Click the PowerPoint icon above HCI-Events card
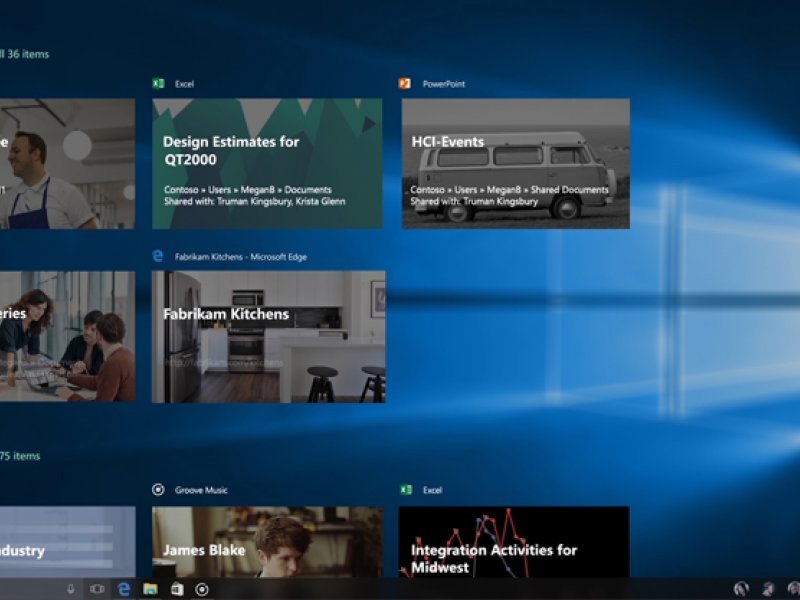Screen dimensions: 800x600 (405, 83)
